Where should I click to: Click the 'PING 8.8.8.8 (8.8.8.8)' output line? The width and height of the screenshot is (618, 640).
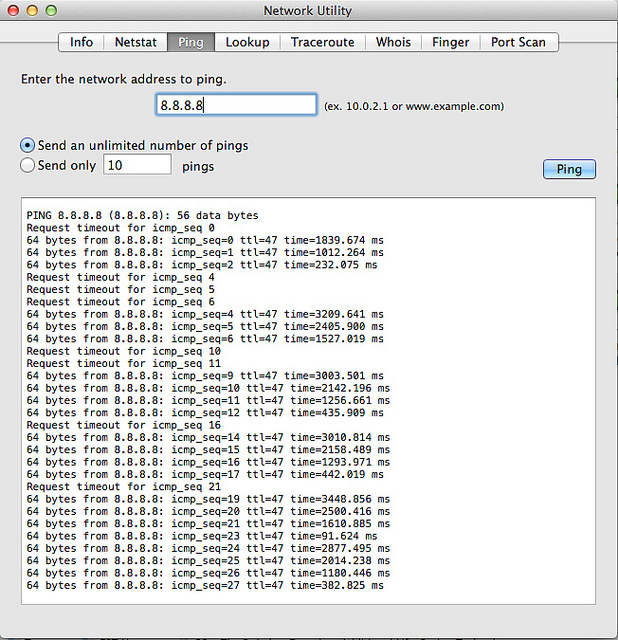click(x=142, y=215)
